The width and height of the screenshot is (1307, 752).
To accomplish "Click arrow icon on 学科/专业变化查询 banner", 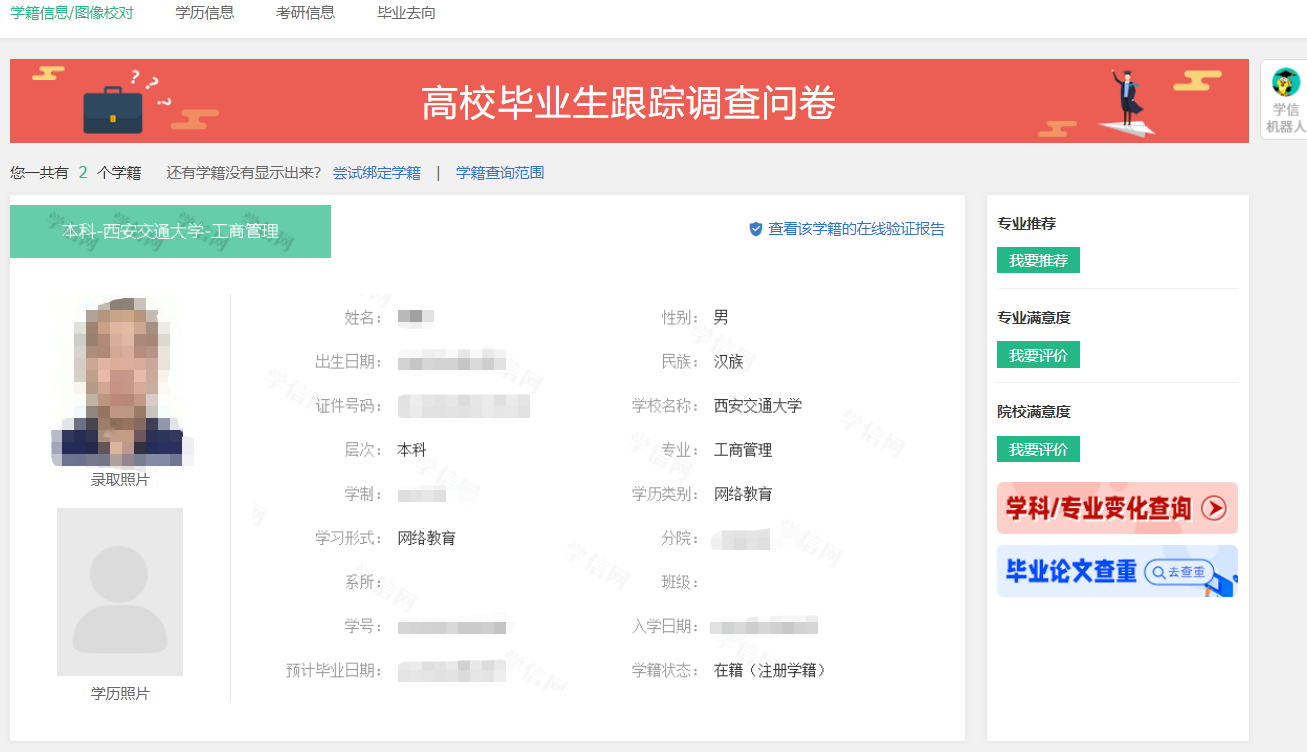I will coord(1213,508).
